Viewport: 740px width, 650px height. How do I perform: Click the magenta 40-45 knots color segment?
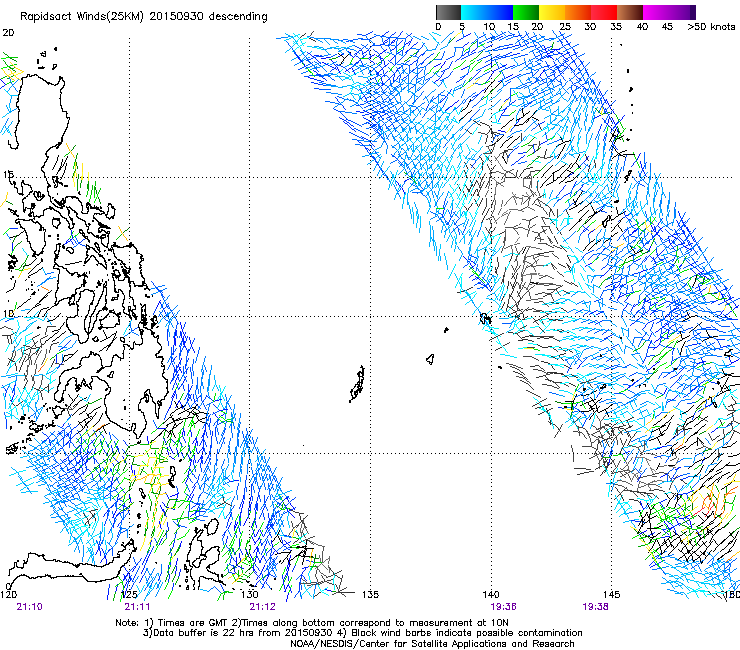pyautogui.click(x=656, y=12)
